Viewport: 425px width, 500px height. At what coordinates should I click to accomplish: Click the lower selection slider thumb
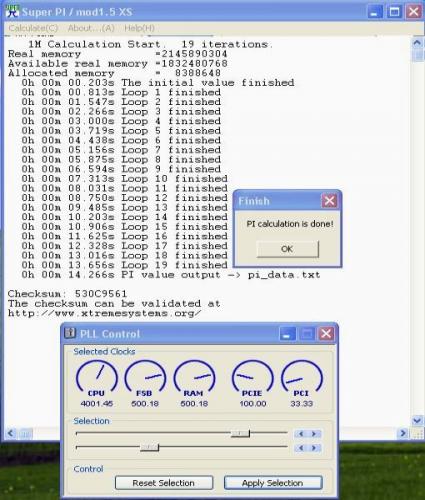point(149,447)
